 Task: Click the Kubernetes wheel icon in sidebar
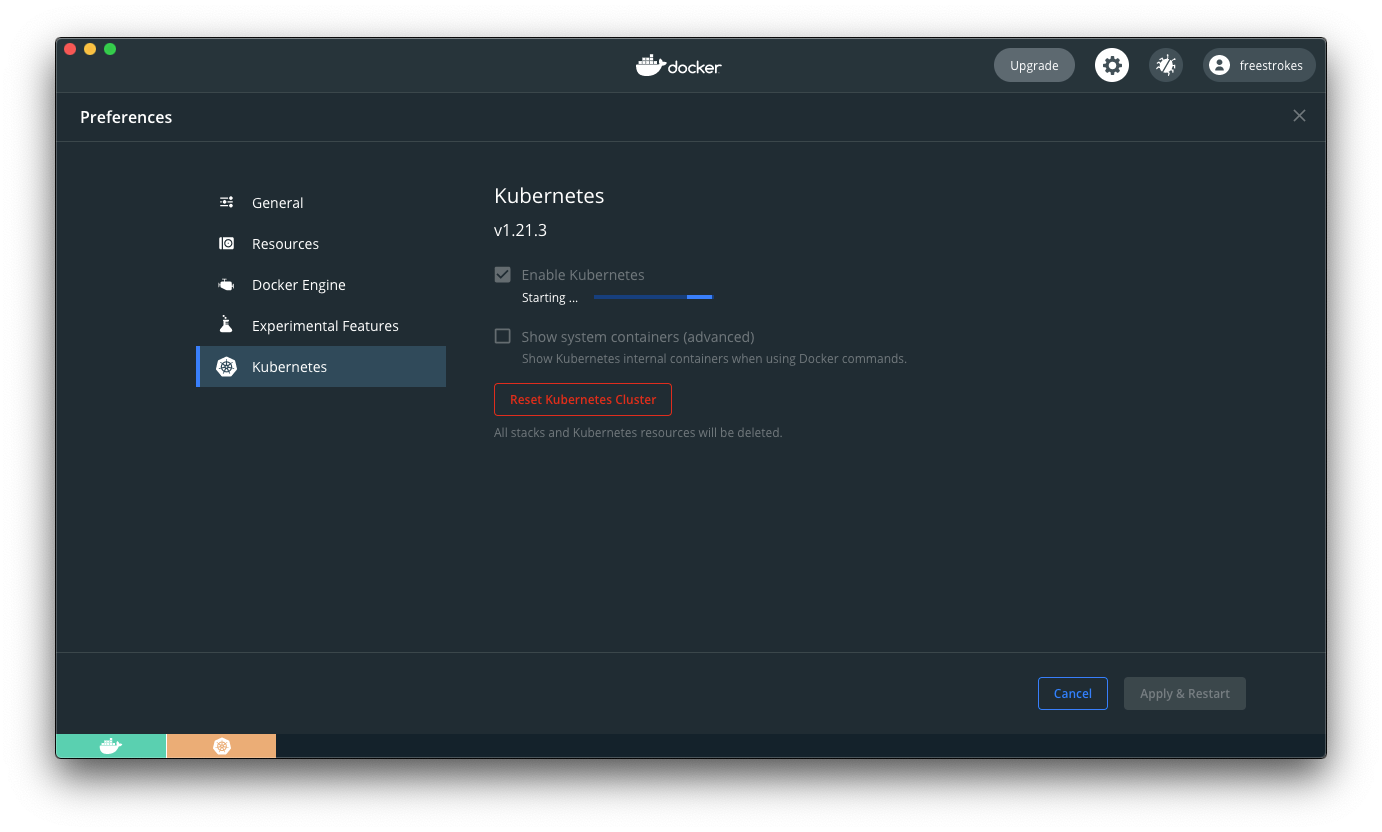coord(227,367)
